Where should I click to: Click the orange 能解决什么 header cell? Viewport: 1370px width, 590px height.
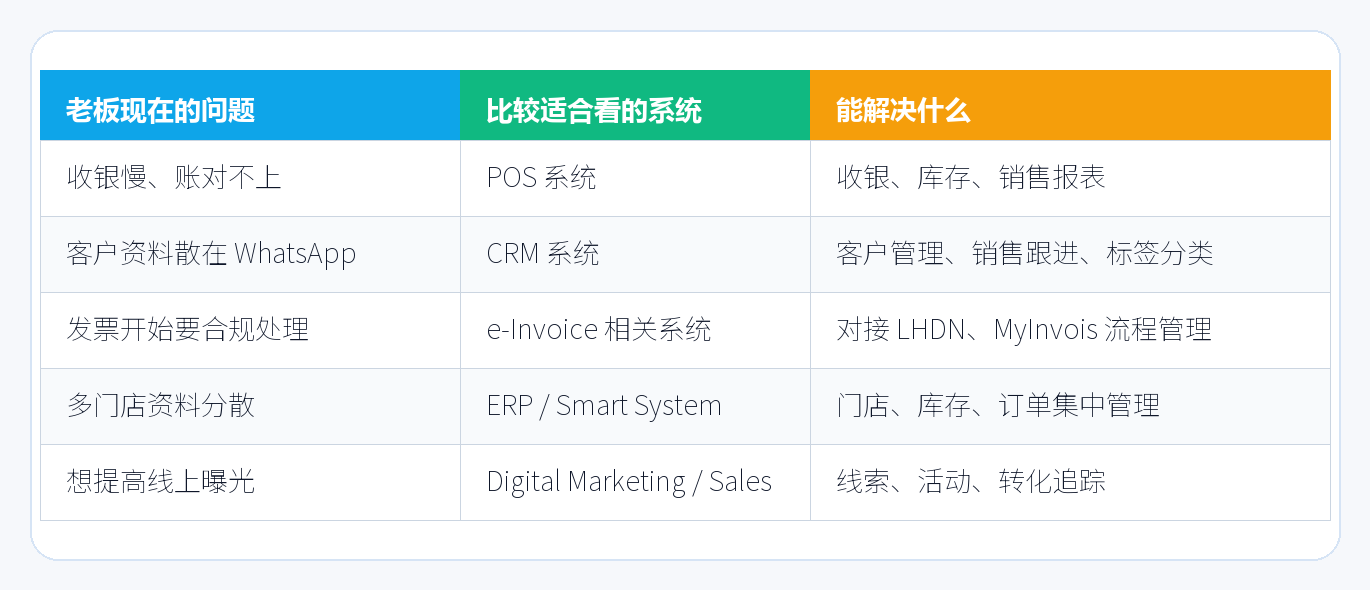[x=1070, y=105]
